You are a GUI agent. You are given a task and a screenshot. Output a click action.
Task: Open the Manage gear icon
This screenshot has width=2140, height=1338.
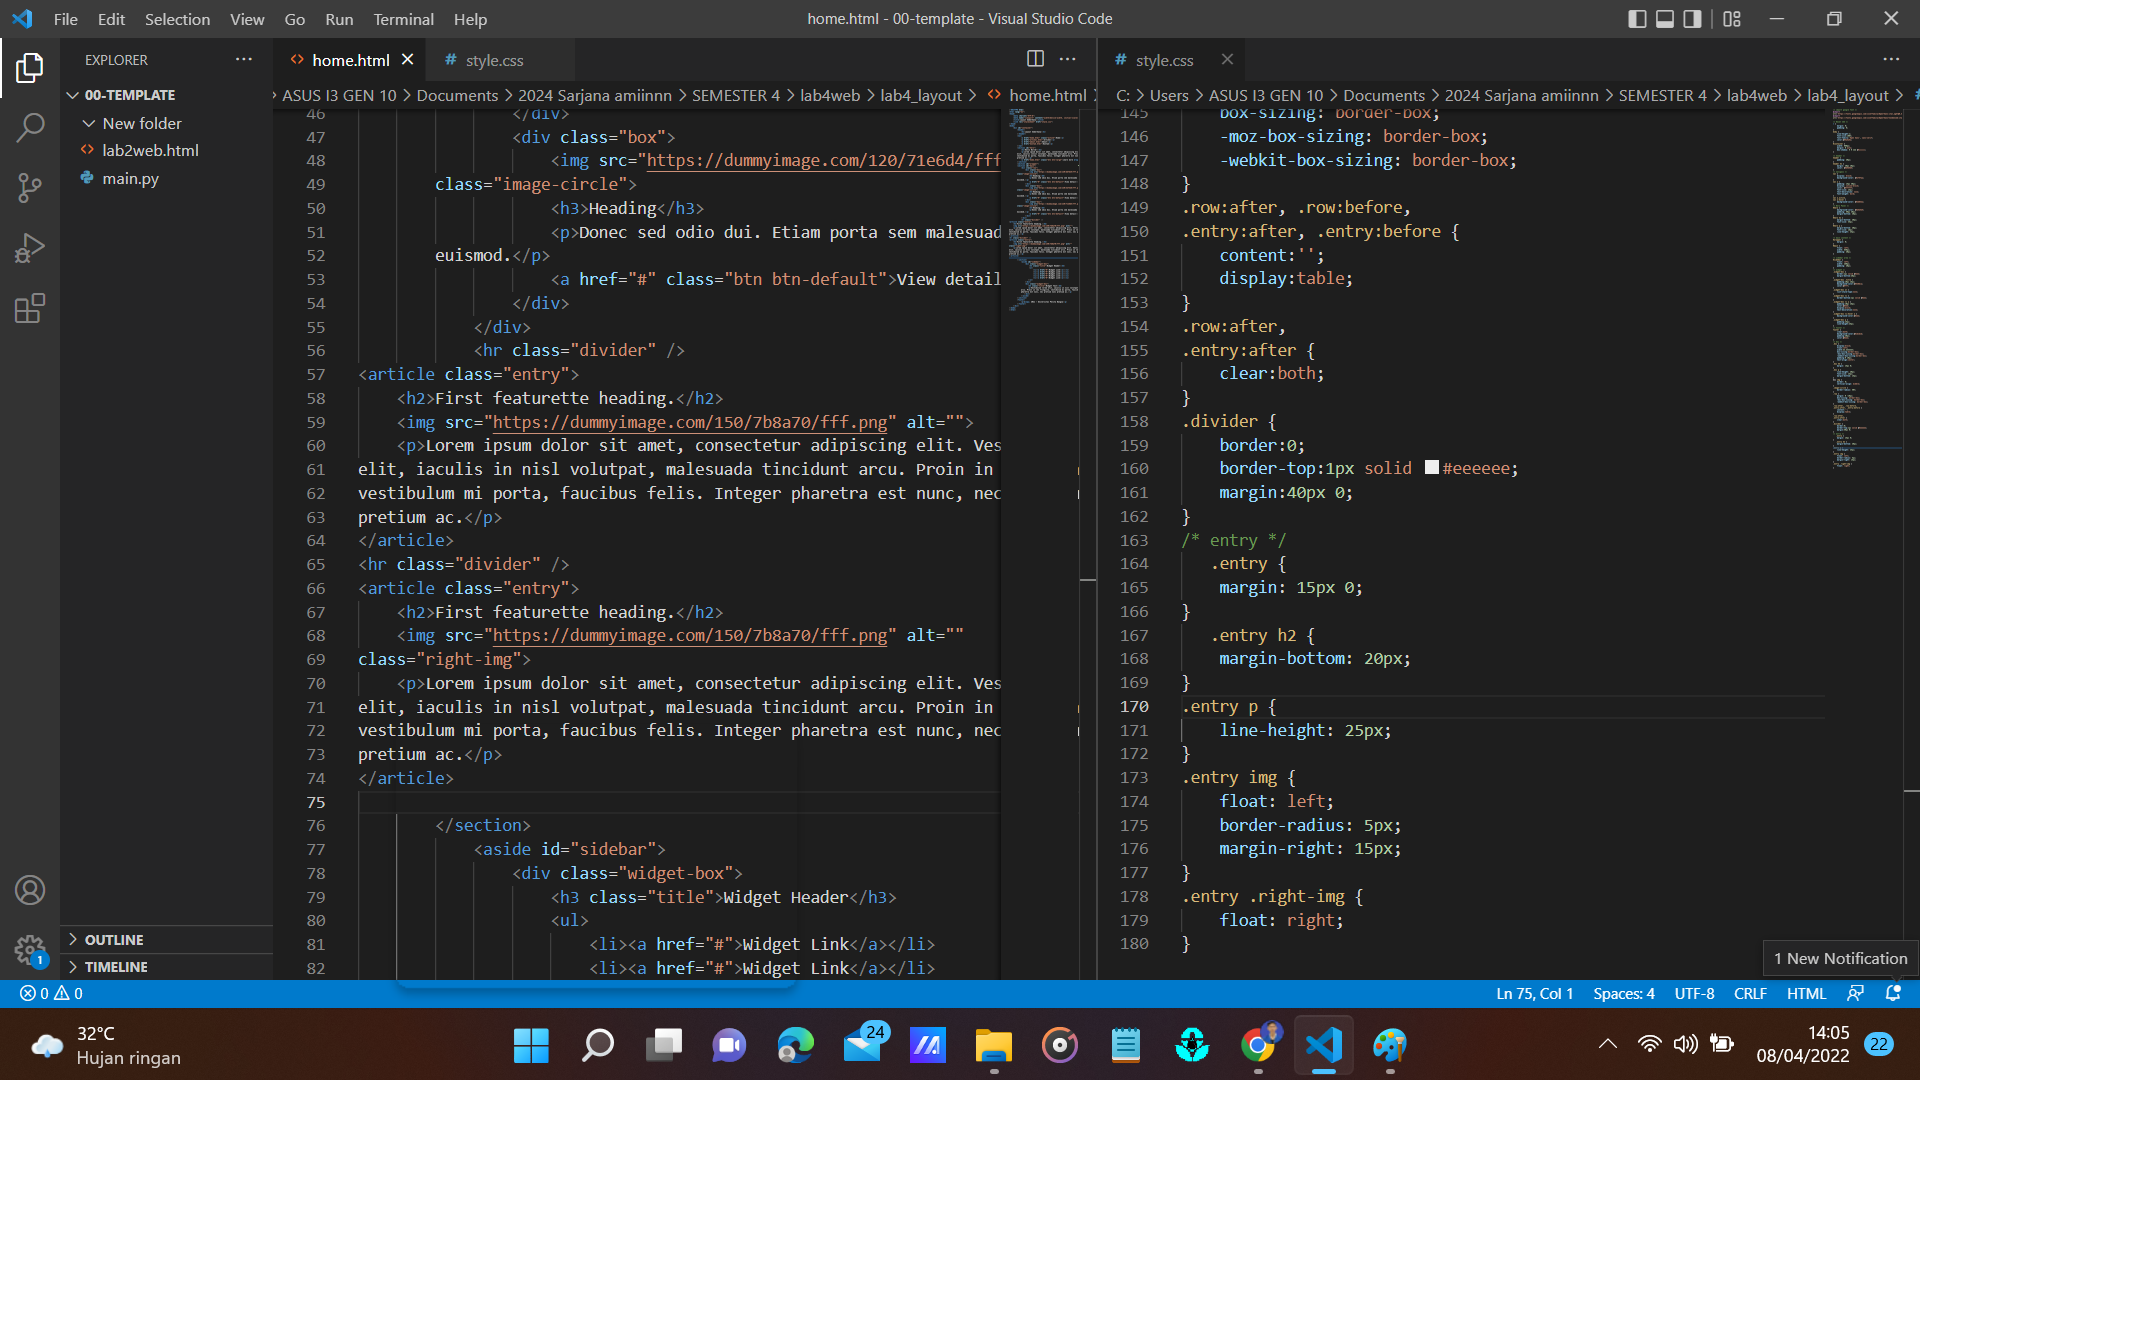[x=29, y=950]
